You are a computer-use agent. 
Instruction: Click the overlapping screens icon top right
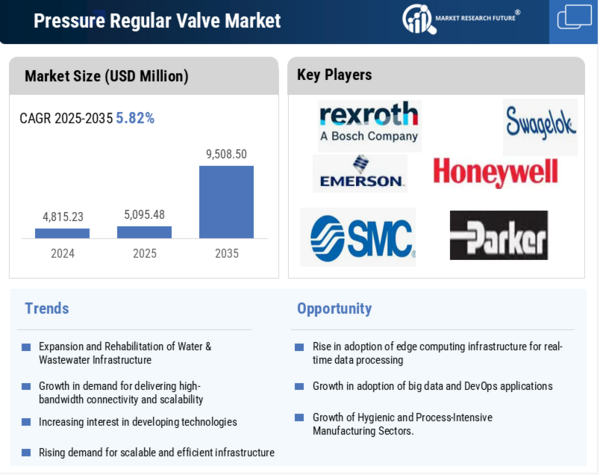(x=574, y=18)
